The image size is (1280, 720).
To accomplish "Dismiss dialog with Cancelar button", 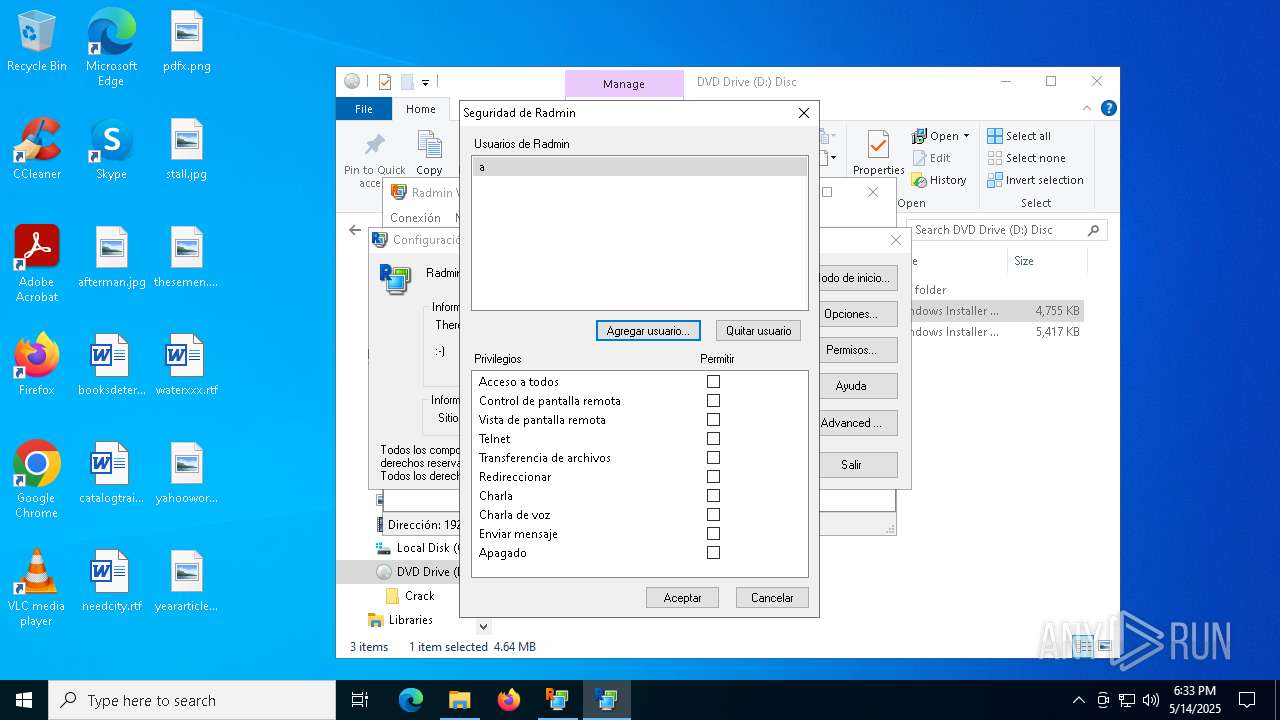I will [x=772, y=598].
